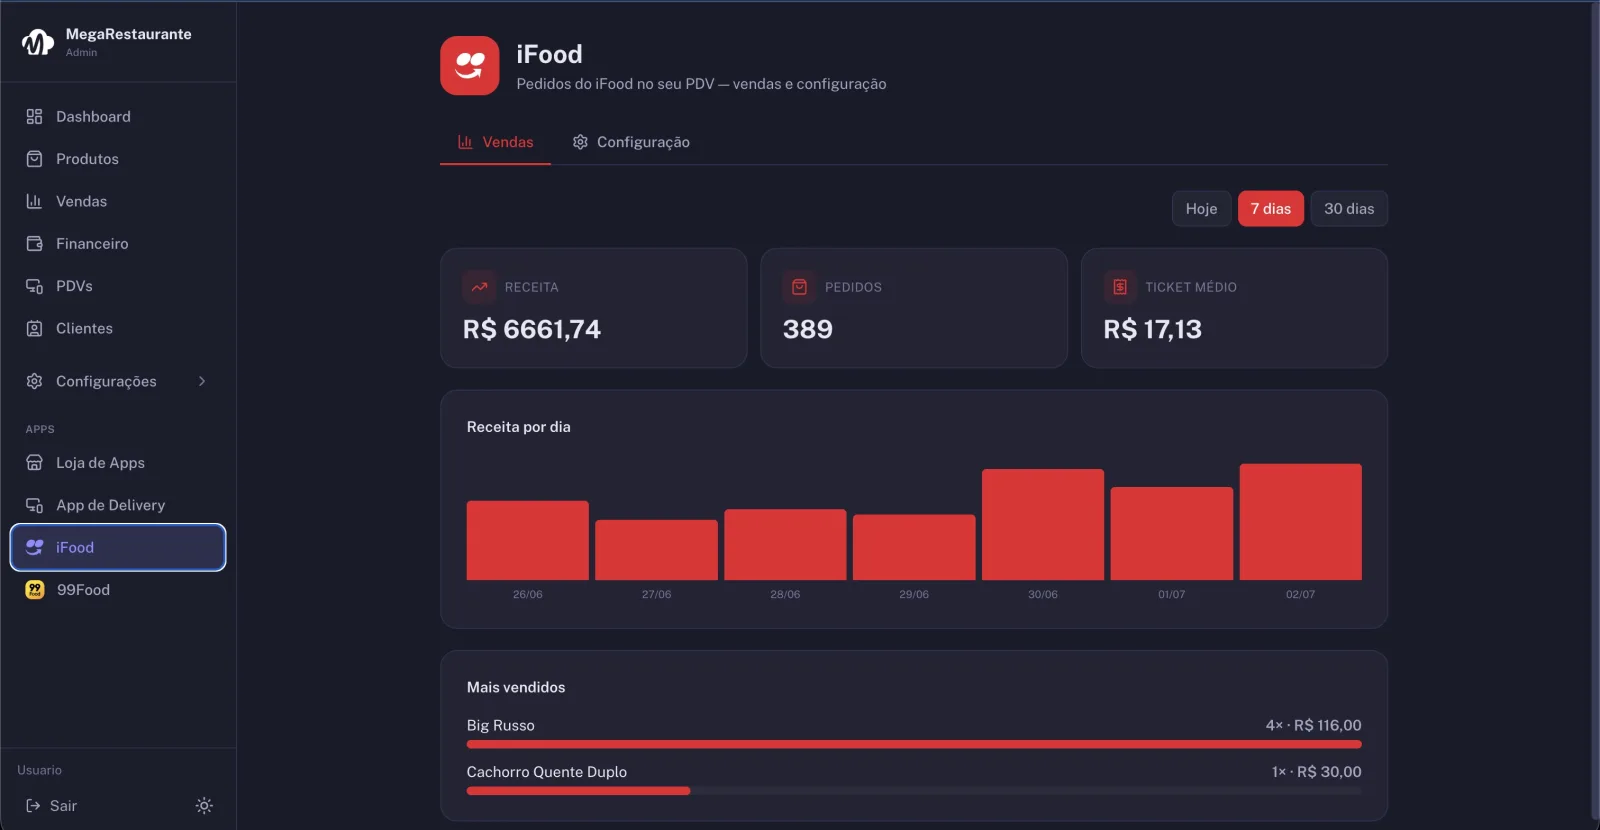Image resolution: width=1600 pixels, height=830 pixels.
Task: Open the PDVs sidebar entry
Action: click(x=118, y=286)
